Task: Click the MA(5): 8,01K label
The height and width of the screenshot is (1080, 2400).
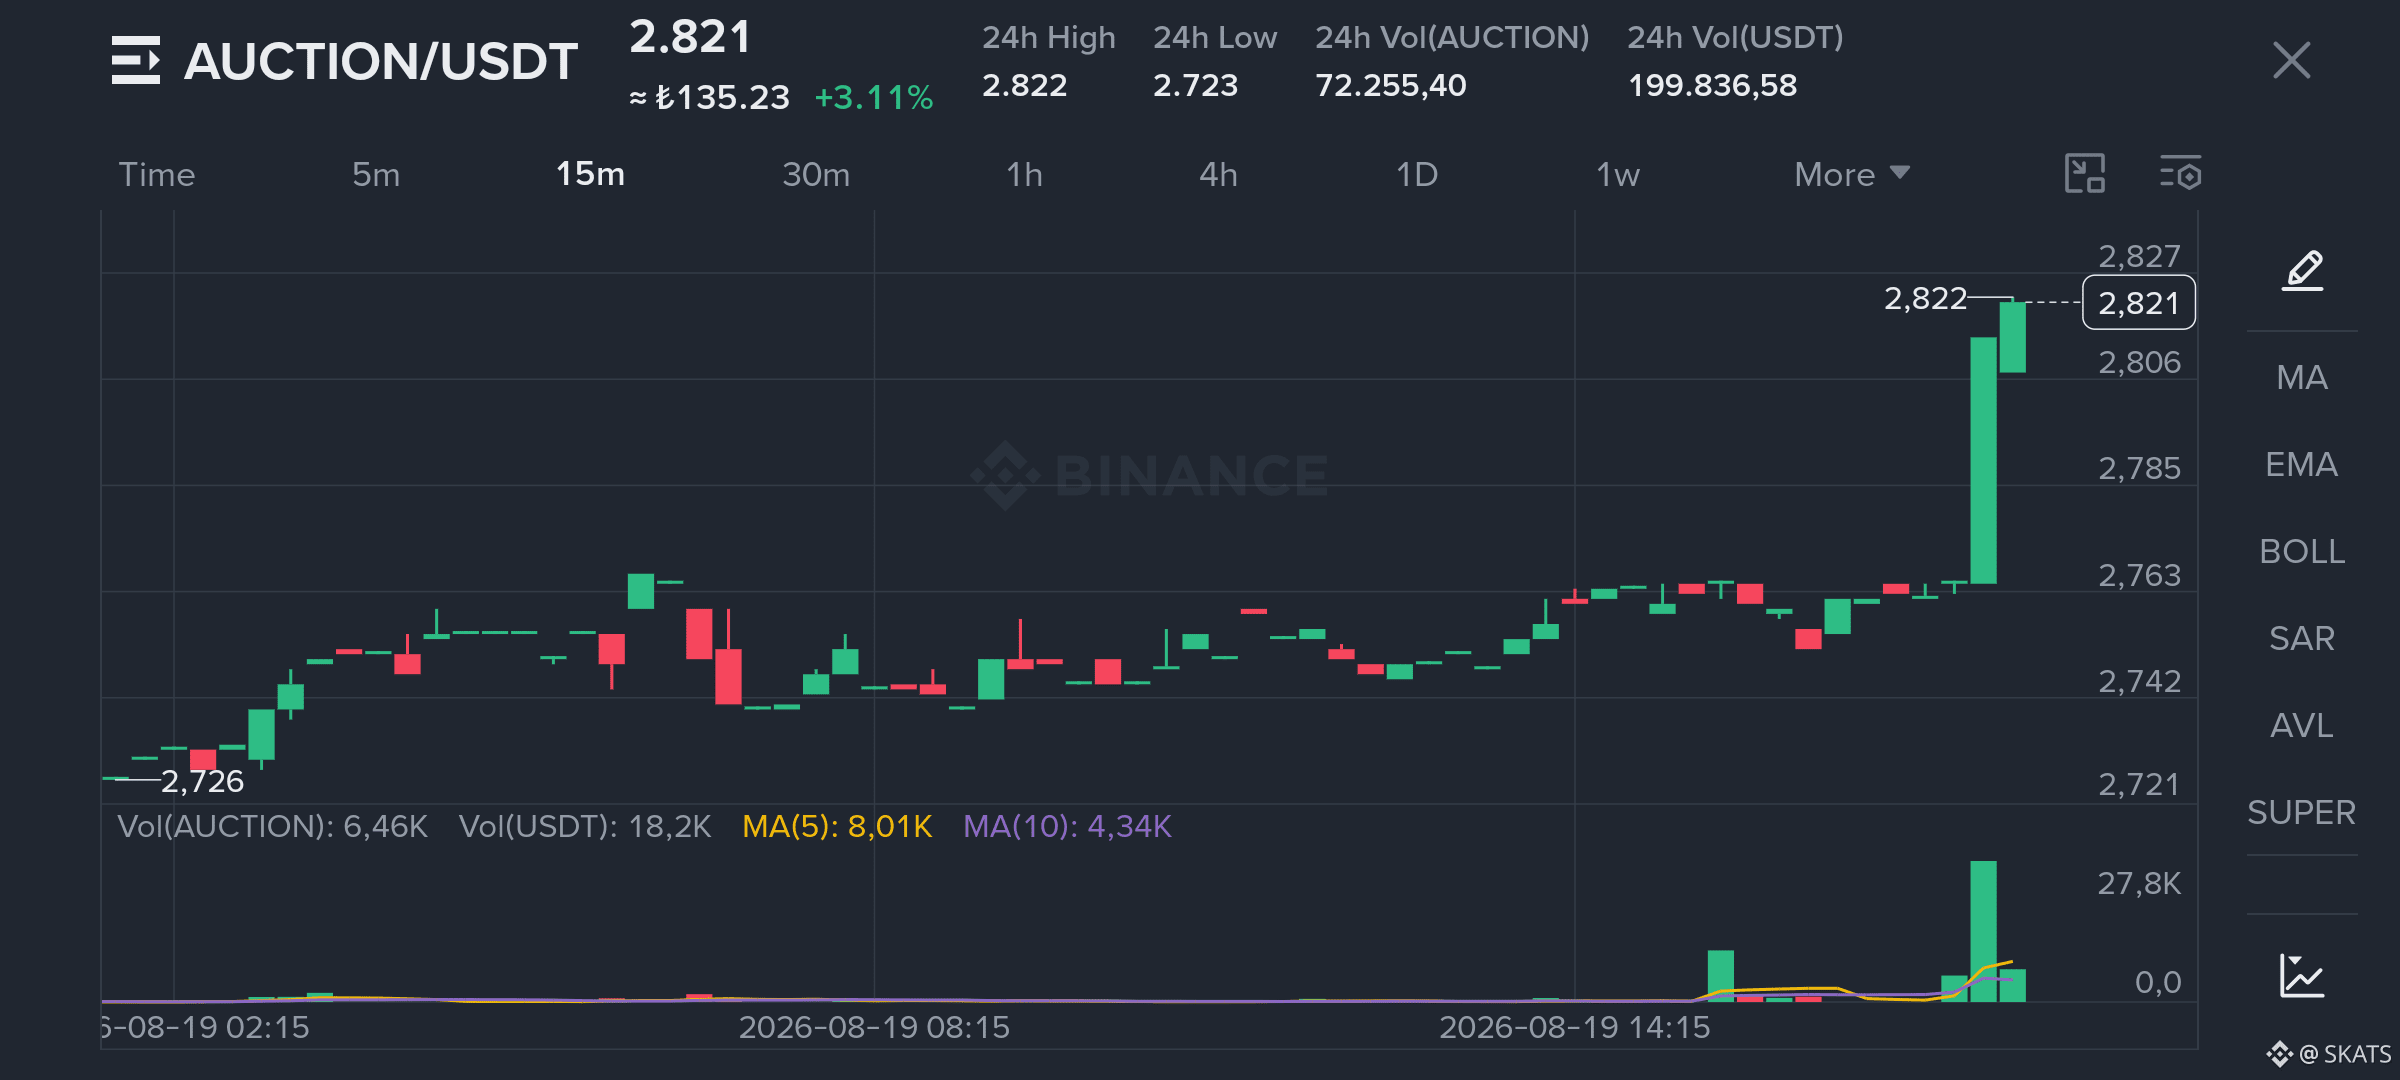Action: (x=837, y=827)
